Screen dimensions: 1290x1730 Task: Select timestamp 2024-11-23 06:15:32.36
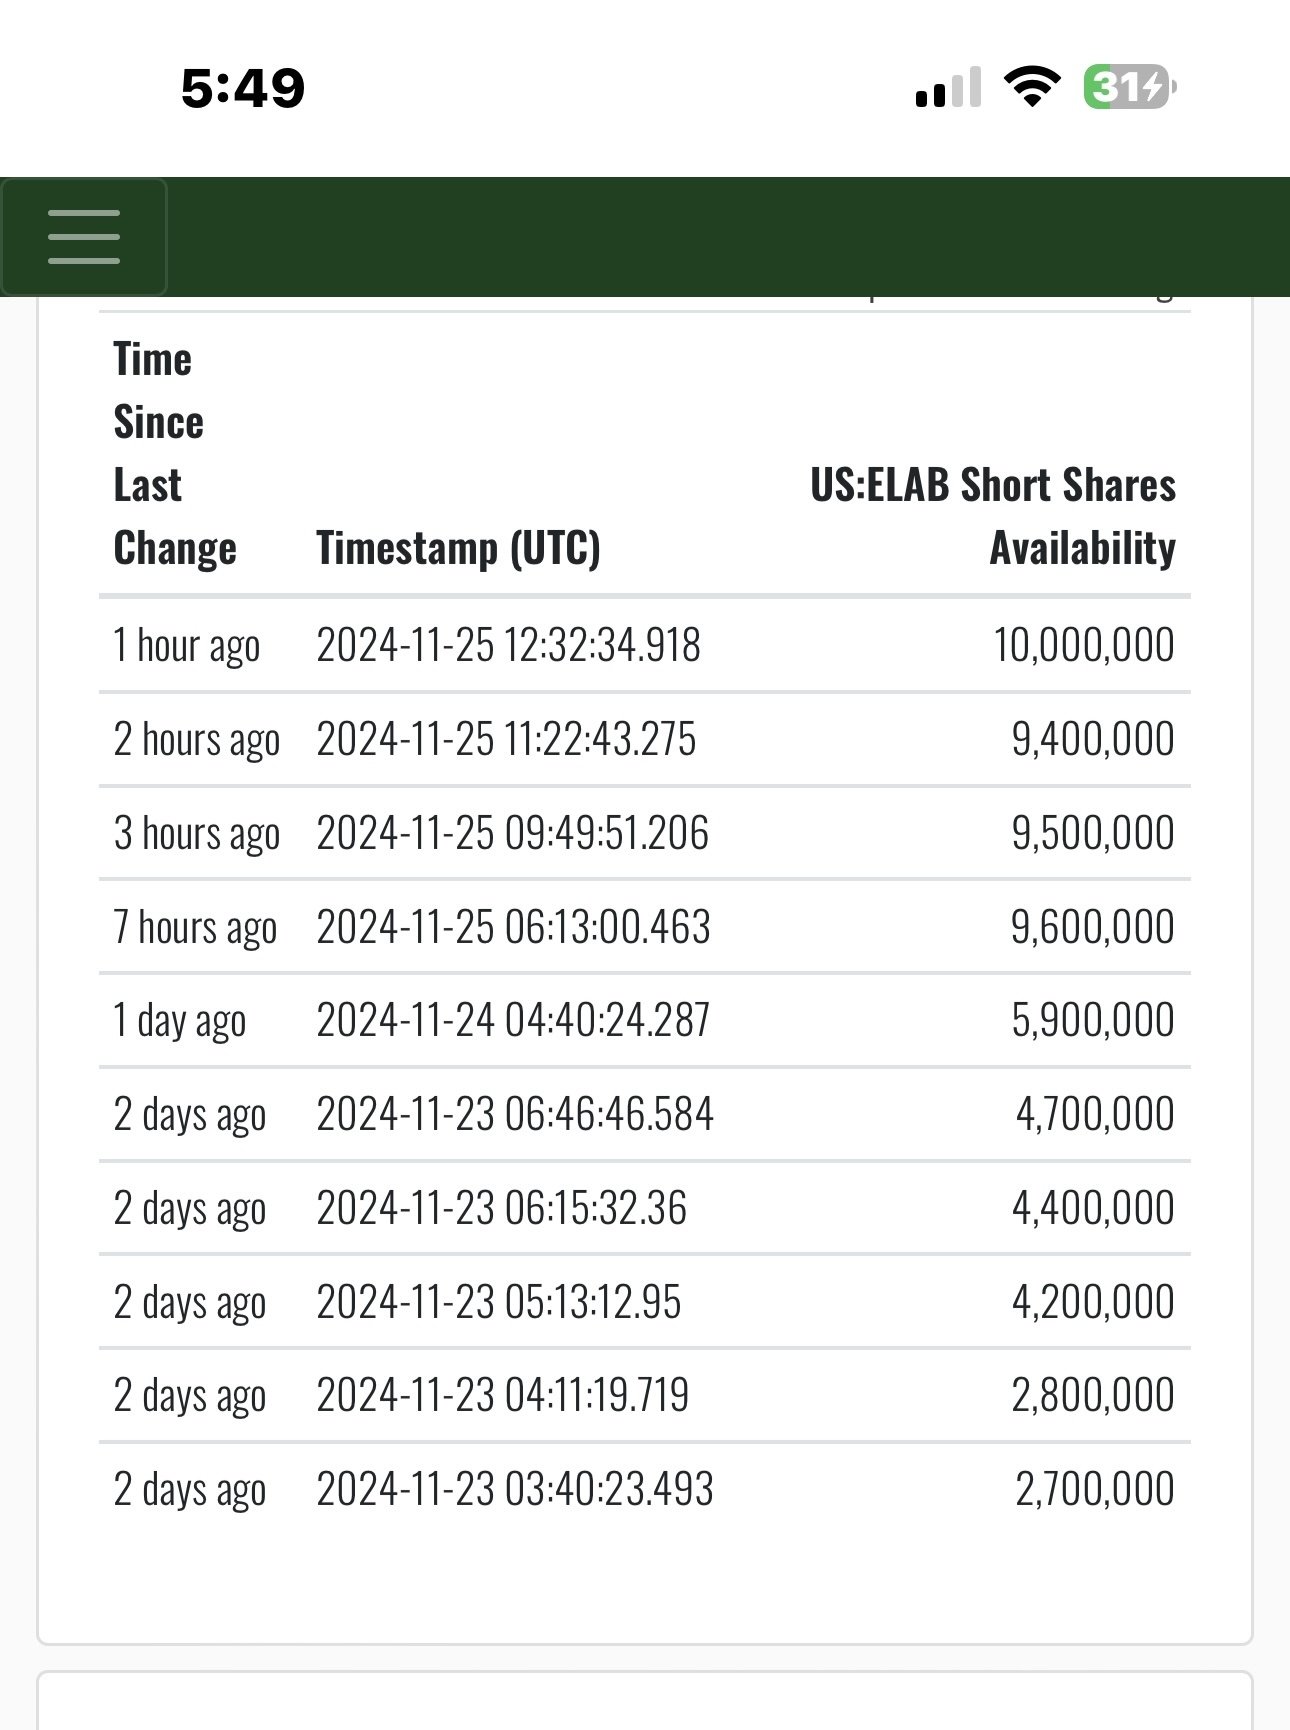tap(502, 1208)
